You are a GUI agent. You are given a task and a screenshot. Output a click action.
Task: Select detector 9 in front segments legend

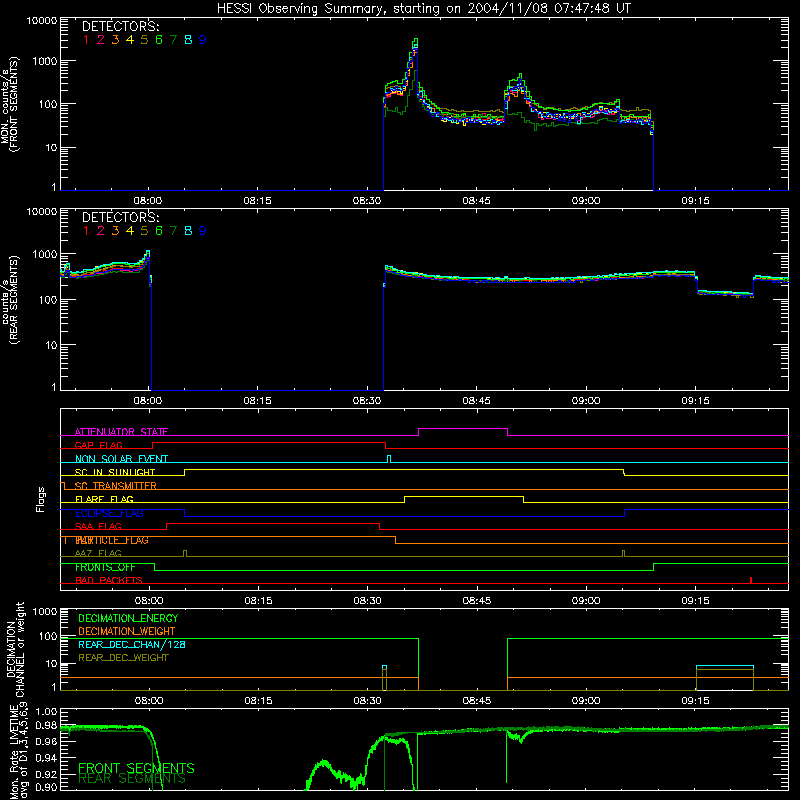[203, 39]
